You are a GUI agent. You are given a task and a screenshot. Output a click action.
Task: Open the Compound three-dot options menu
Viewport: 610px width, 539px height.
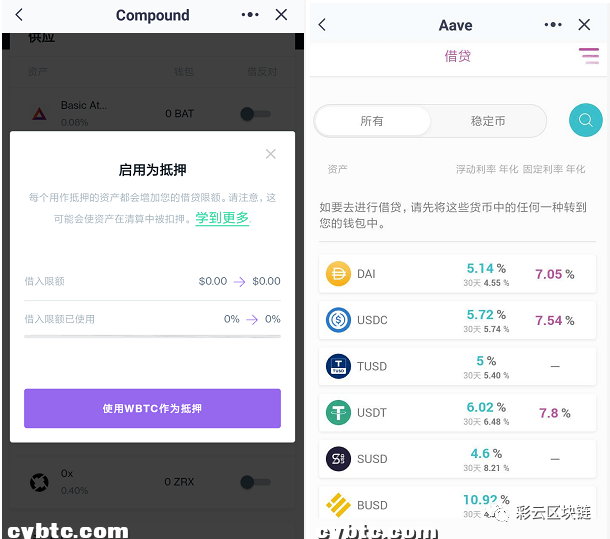point(250,15)
